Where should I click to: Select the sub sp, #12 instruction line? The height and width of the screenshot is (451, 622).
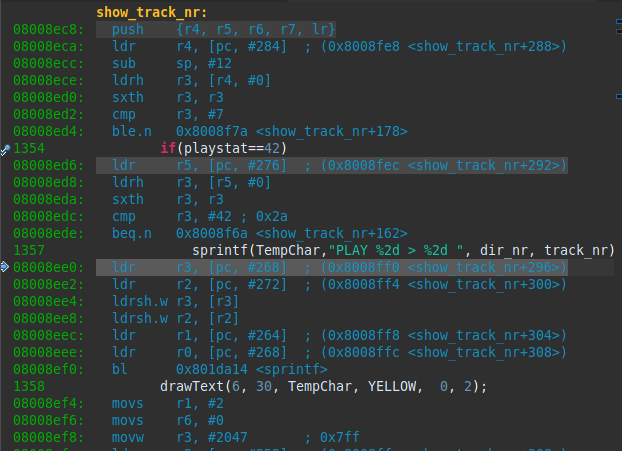[171, 63]
